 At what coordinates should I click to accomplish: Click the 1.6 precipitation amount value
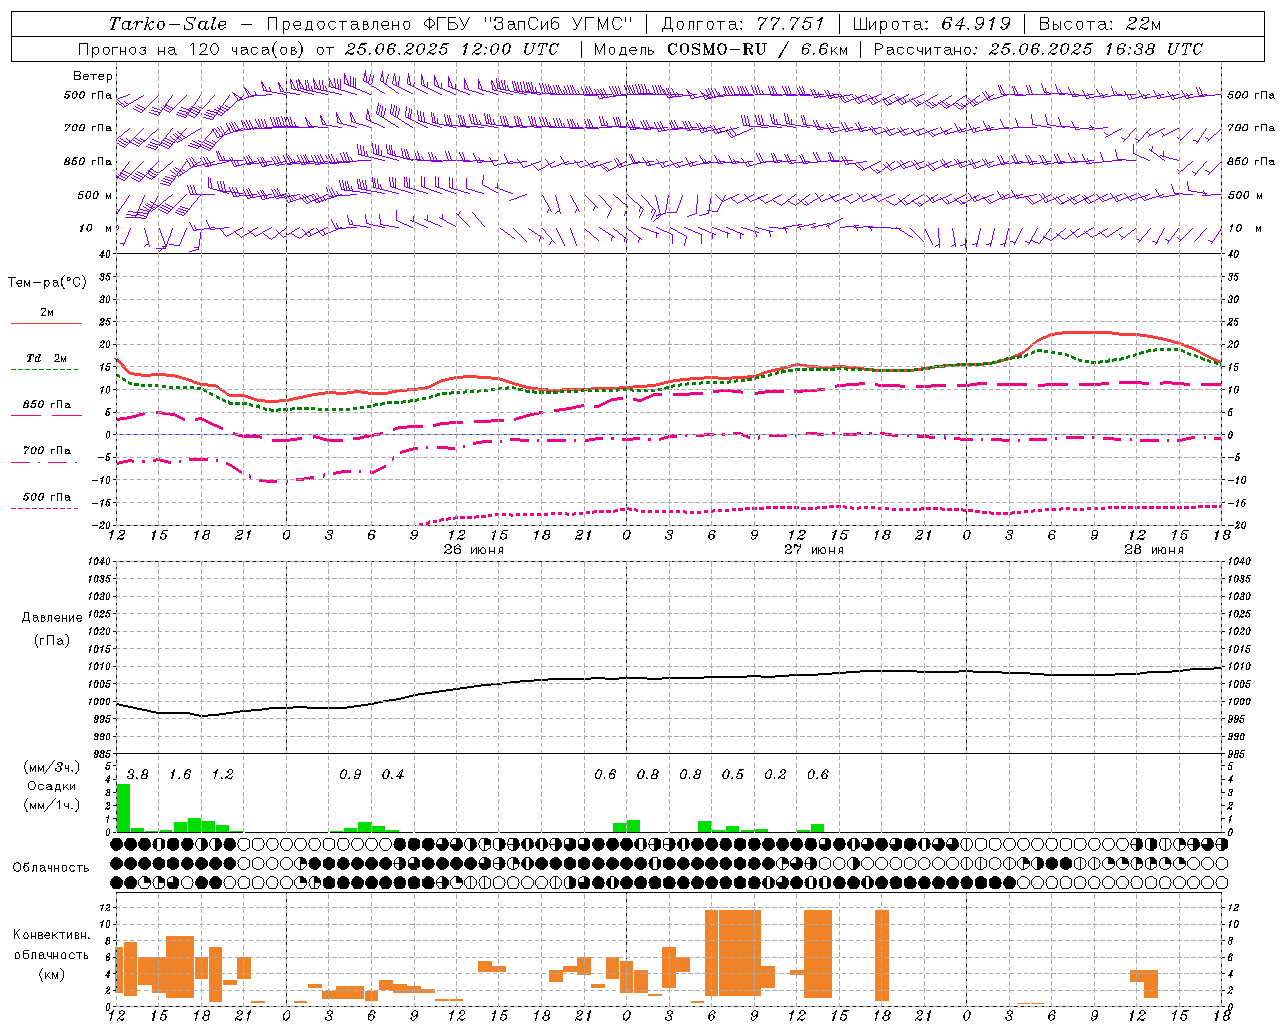click(x=180, y=775)
